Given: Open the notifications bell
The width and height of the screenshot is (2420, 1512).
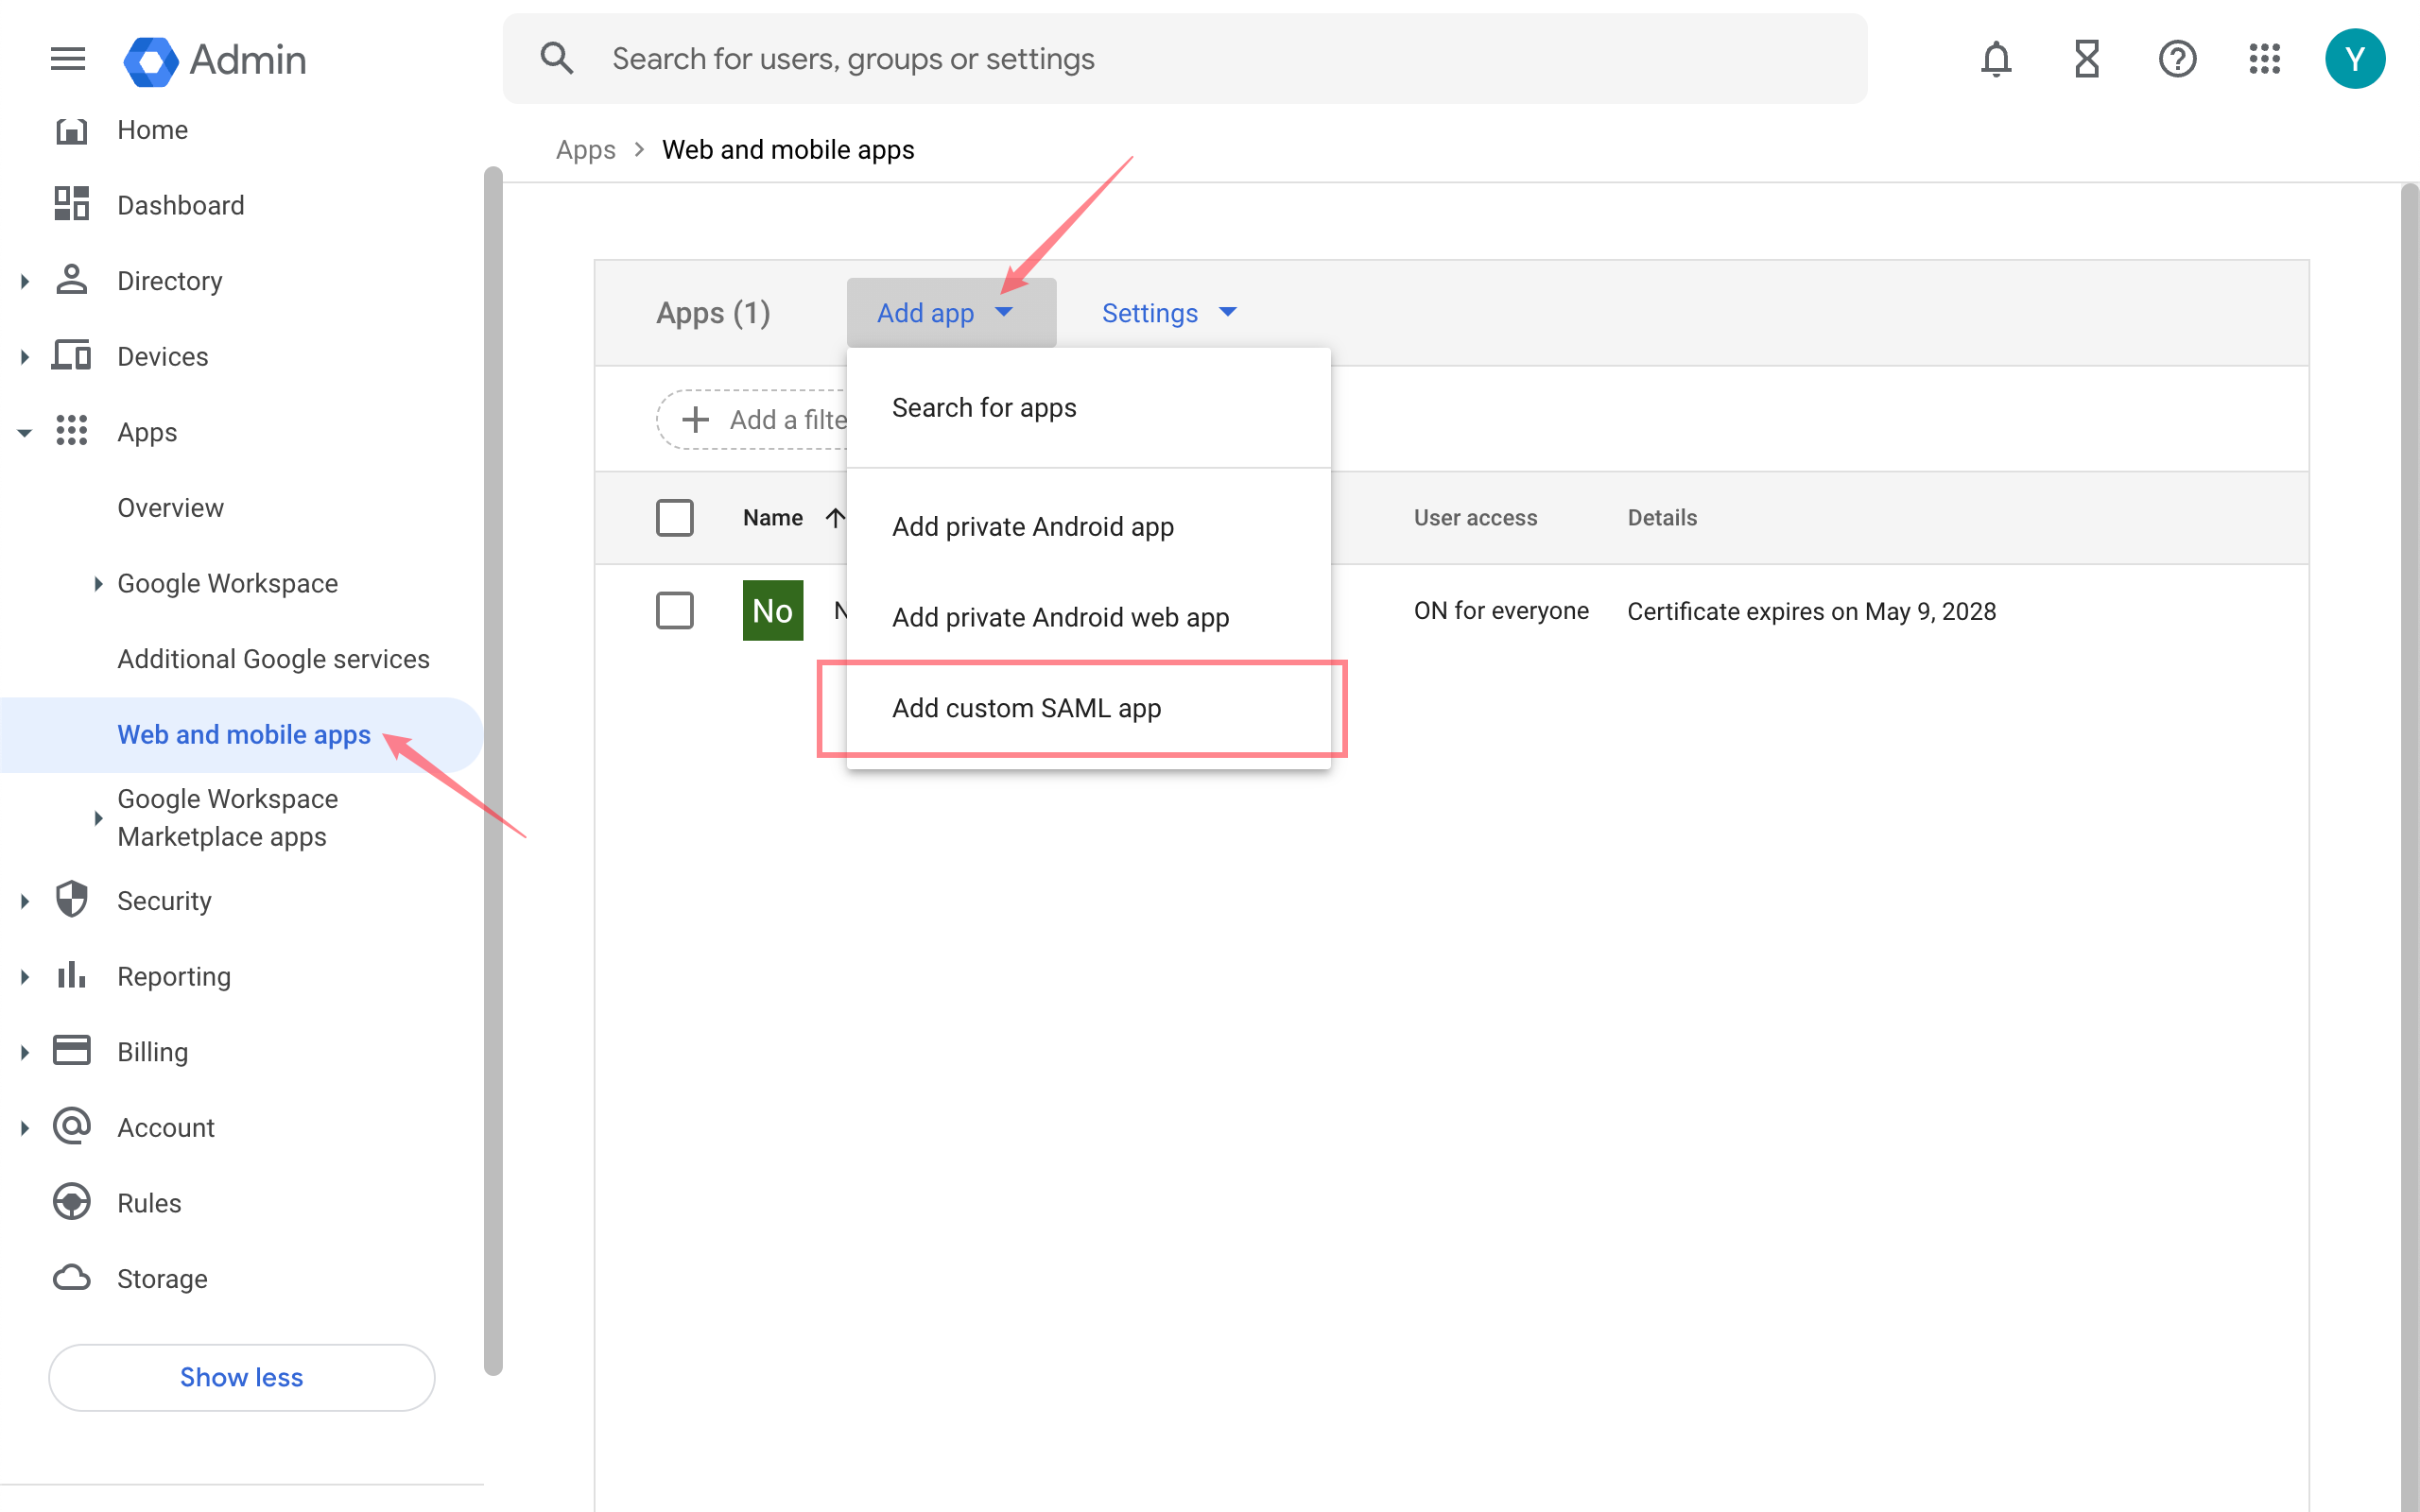Looking at the screenshot, I should click(1995, 59).
